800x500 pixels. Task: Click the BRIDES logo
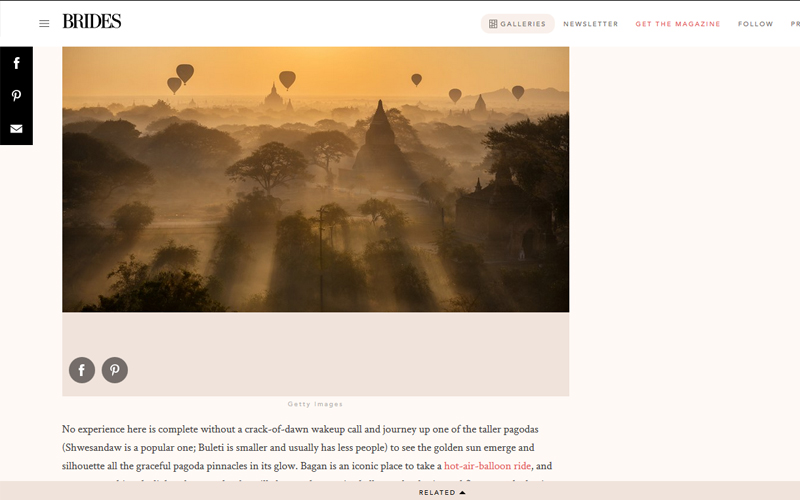tap(92, 21)
